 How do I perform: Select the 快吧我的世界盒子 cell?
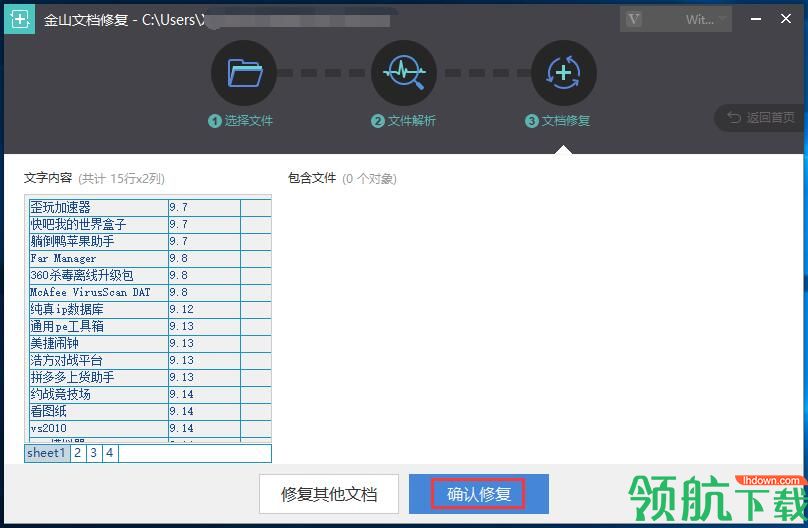[98, 225]
